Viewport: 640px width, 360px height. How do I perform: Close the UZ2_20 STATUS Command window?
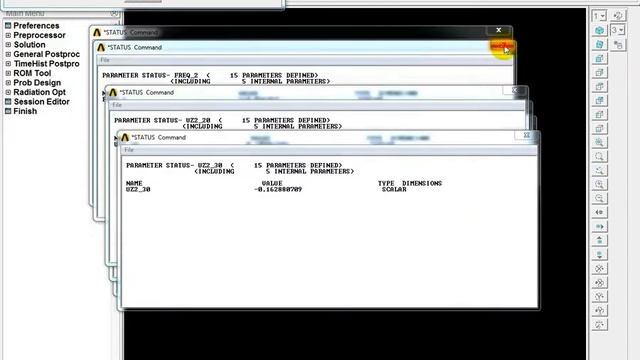tap(515, 90)
